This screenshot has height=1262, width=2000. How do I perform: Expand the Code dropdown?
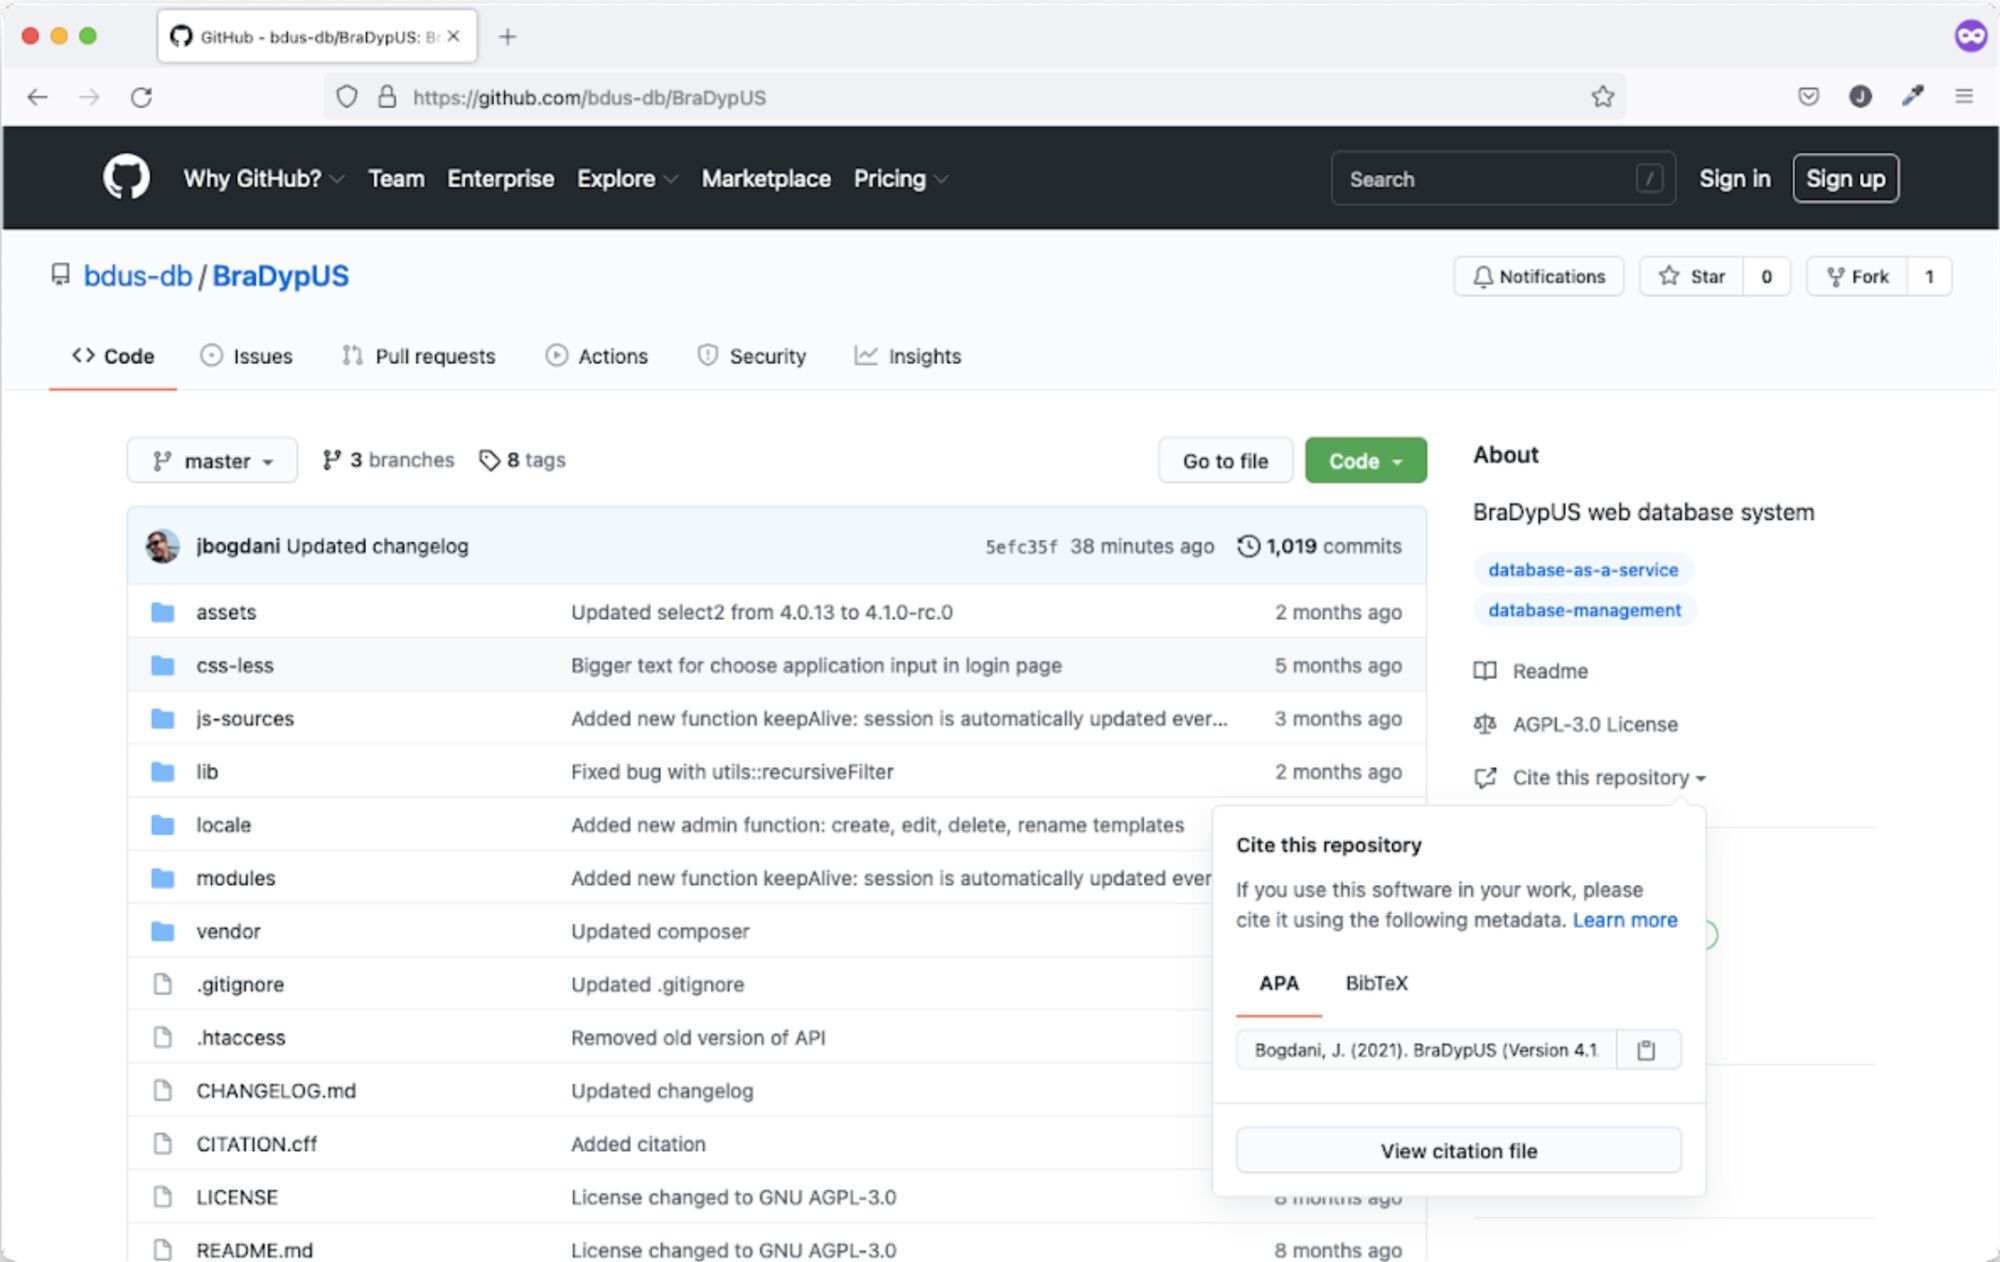1365,460
